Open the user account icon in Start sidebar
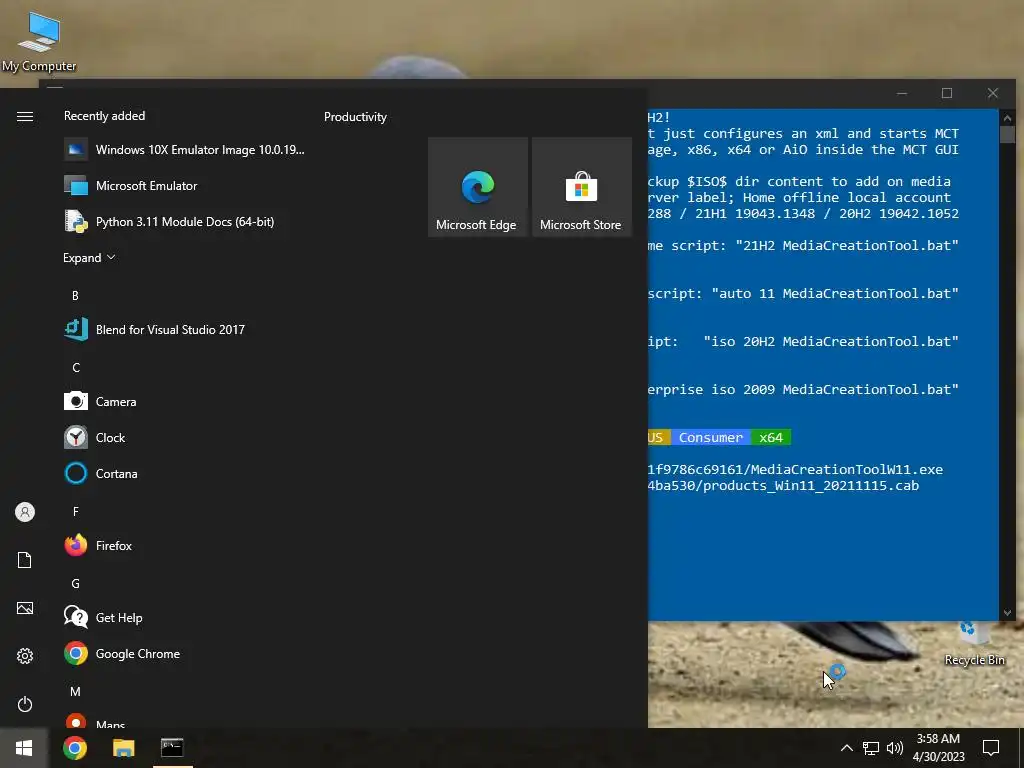Screen dimensions: 1024x768 click(x=25, y=512)
